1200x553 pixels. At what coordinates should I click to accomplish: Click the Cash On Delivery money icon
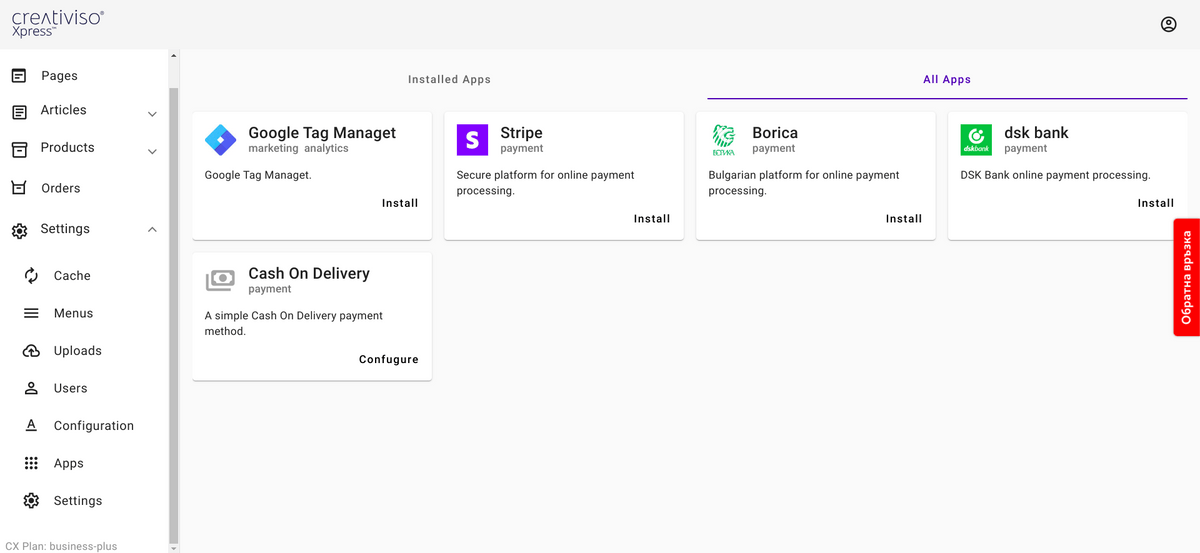coord(220,281)
